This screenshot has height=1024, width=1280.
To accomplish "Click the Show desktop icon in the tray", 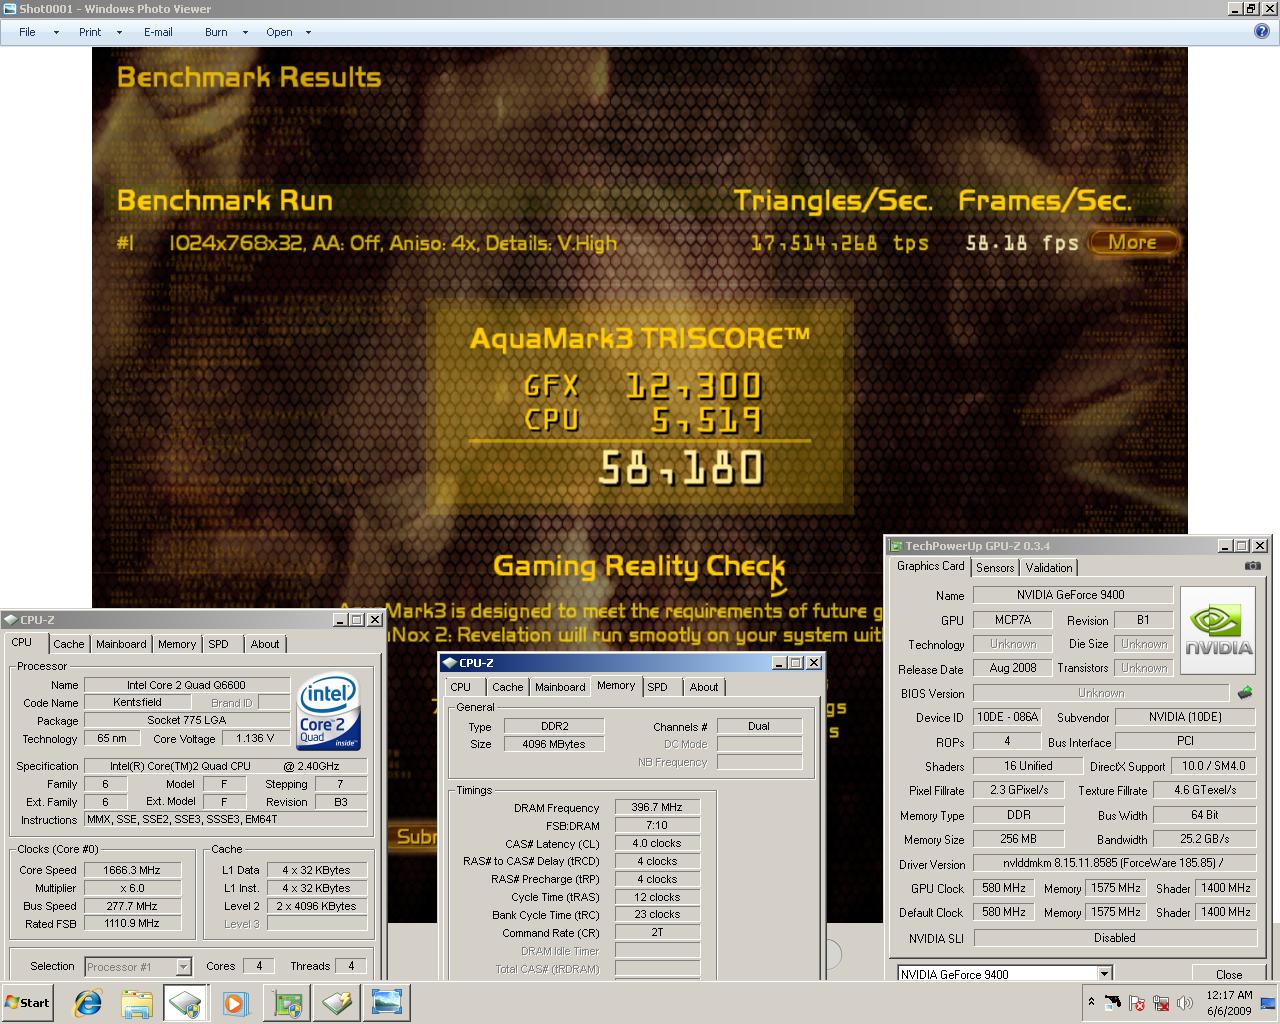I will pos(1267,1003).
